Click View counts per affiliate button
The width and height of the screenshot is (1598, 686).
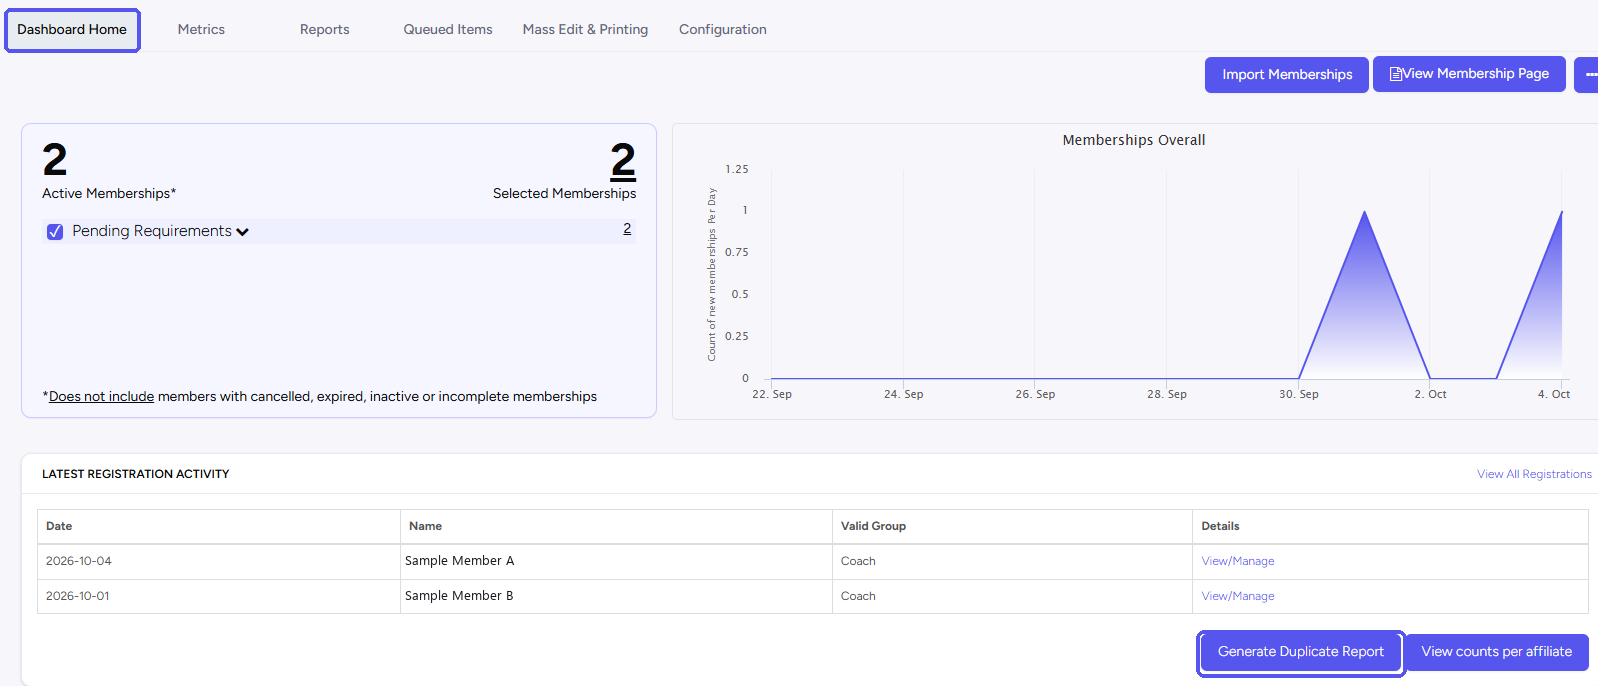click(x=1497, y=652)
